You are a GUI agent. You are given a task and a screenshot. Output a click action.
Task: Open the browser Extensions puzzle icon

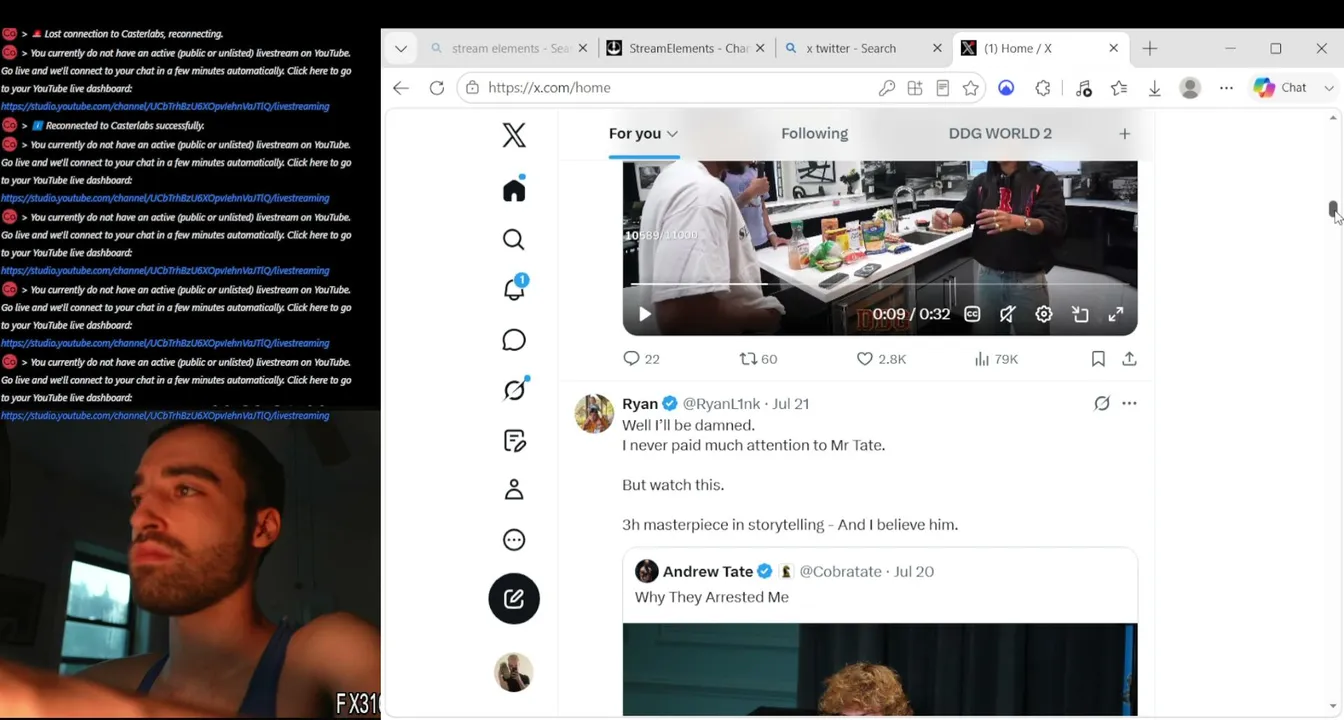click(1043, 88)
